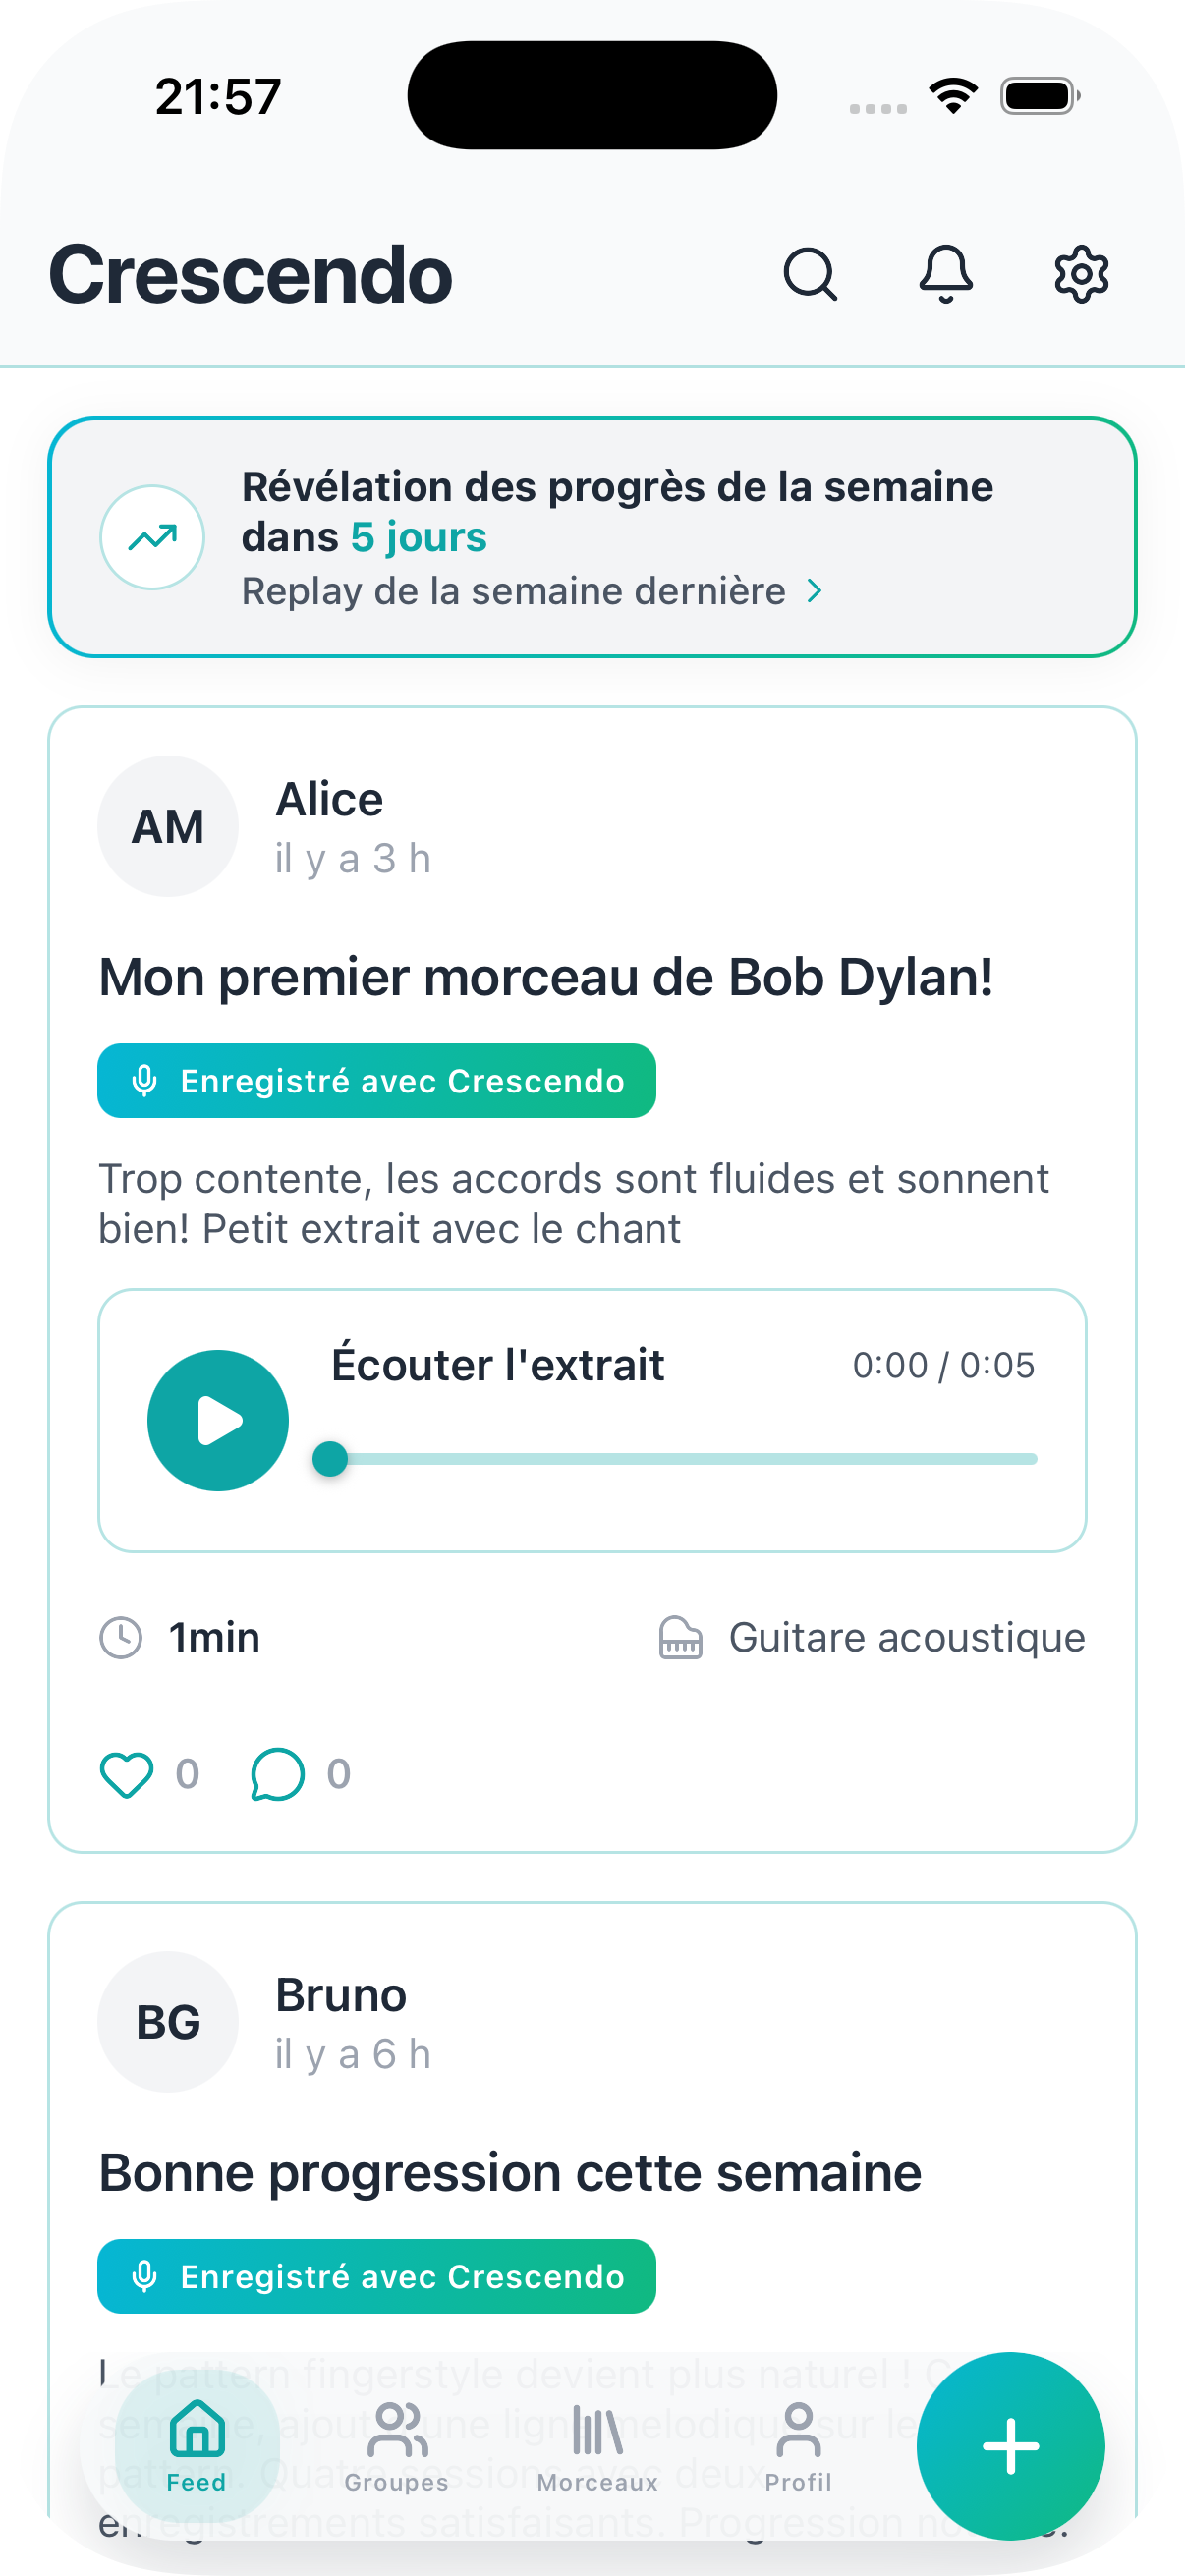
Task: Open comments on Alice's post
Action: (277, 1775)
